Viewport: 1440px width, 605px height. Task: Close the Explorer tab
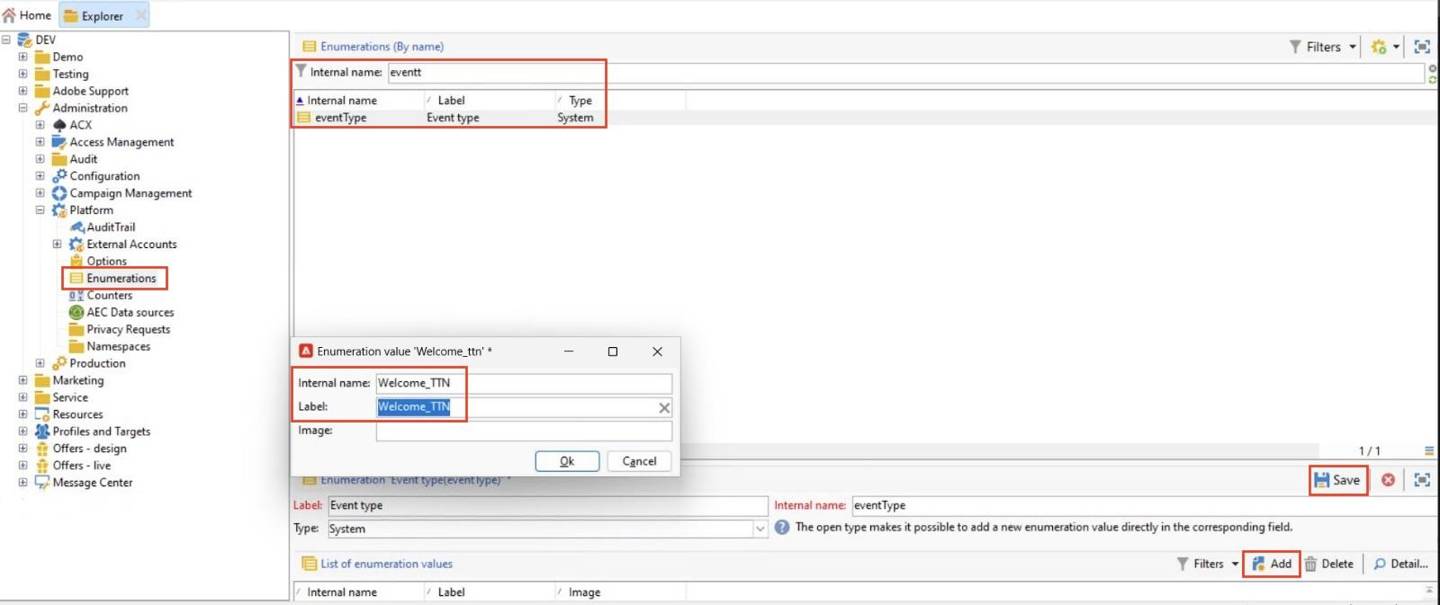click(x=140, y=15)
